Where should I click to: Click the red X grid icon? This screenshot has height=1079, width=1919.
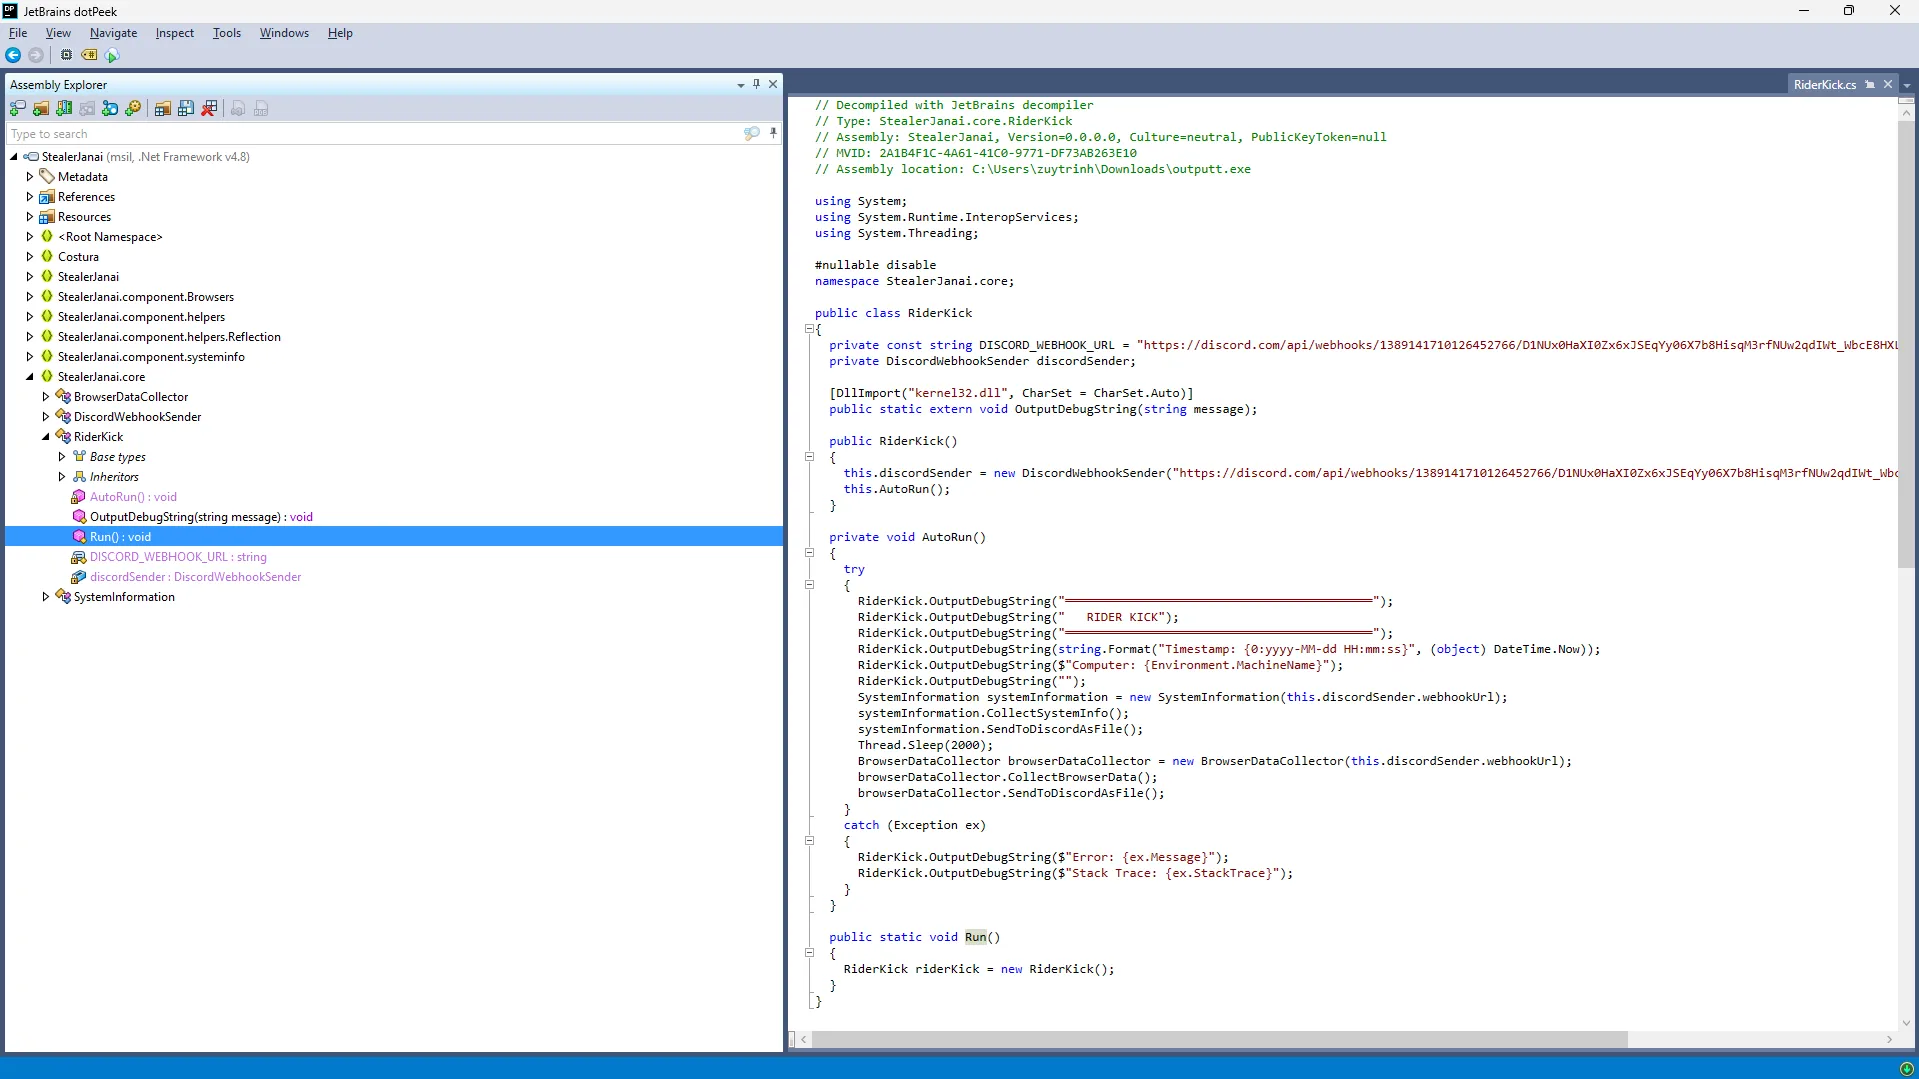tap(209, 108)
